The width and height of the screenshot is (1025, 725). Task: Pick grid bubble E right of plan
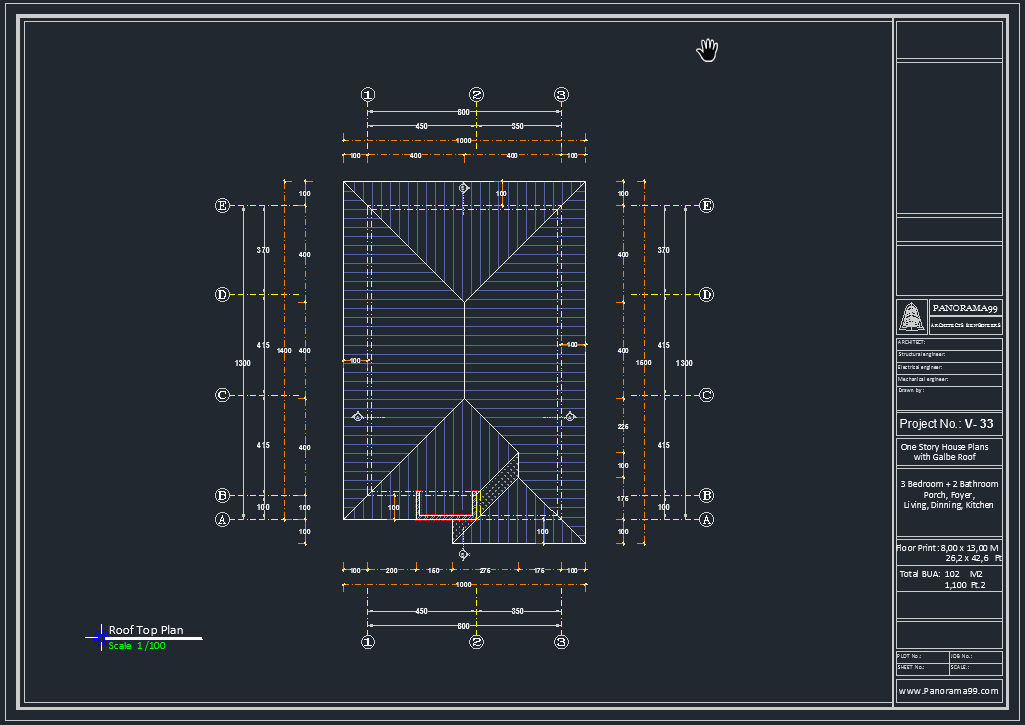pyautogui.click(x=707, y=206)
